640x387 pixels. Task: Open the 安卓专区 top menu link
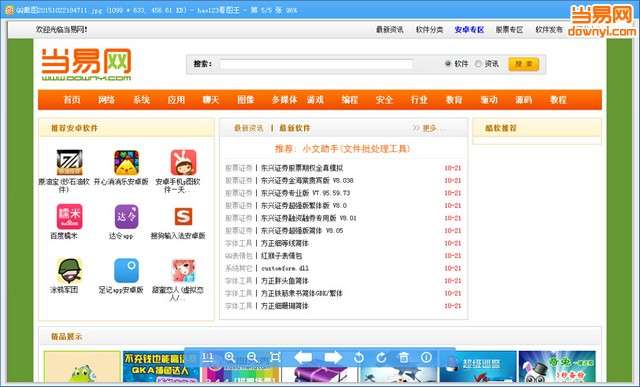point(469,30)
